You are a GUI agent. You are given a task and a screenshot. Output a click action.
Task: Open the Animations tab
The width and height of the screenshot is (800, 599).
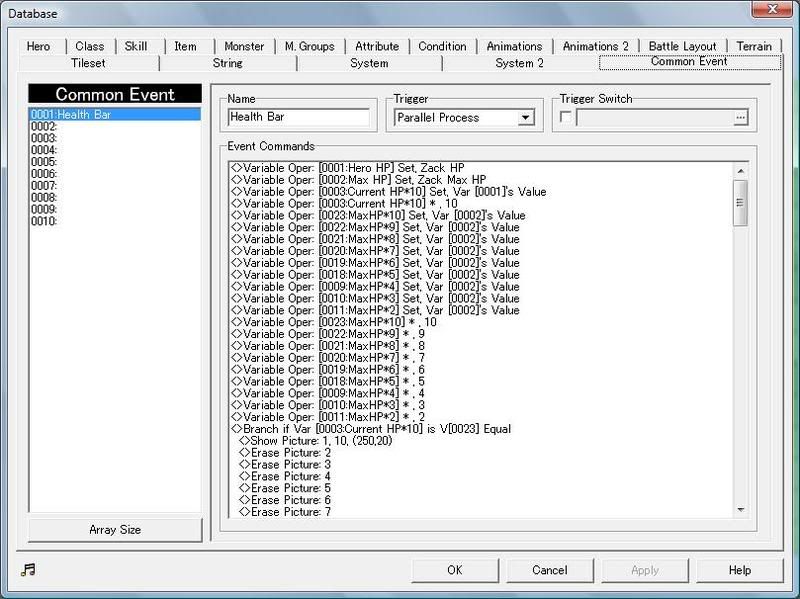tap(514, 46)
